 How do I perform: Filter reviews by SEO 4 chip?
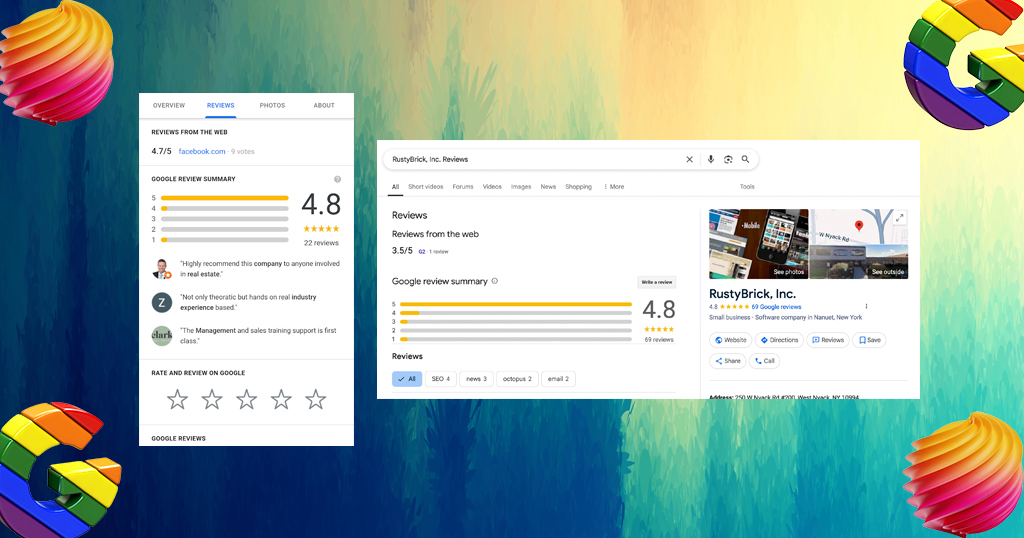pyautogui.click(x=441, y=379)
